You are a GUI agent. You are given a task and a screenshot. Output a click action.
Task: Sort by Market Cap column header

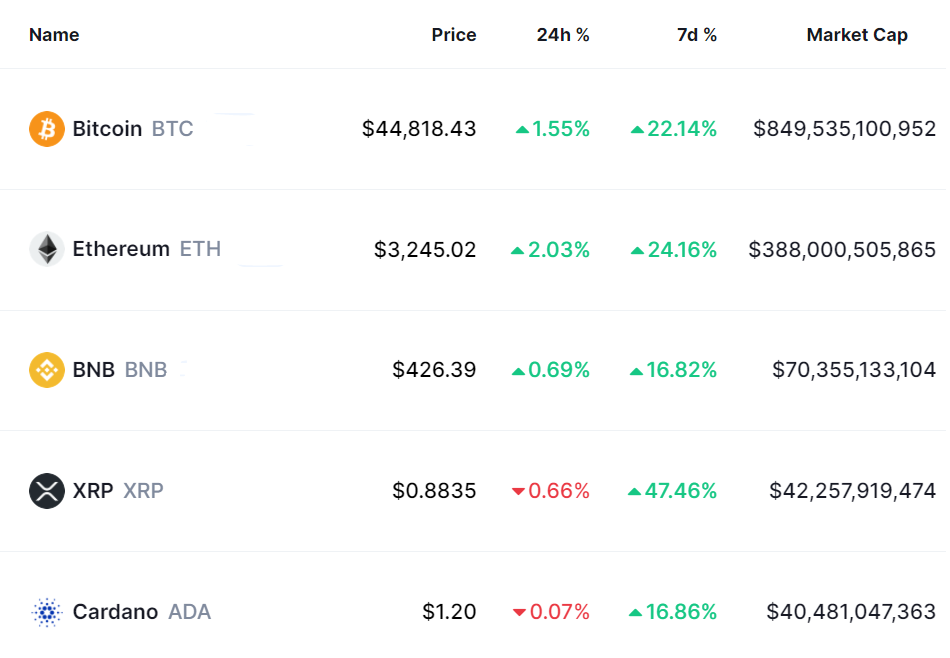(x=857, y=35)
